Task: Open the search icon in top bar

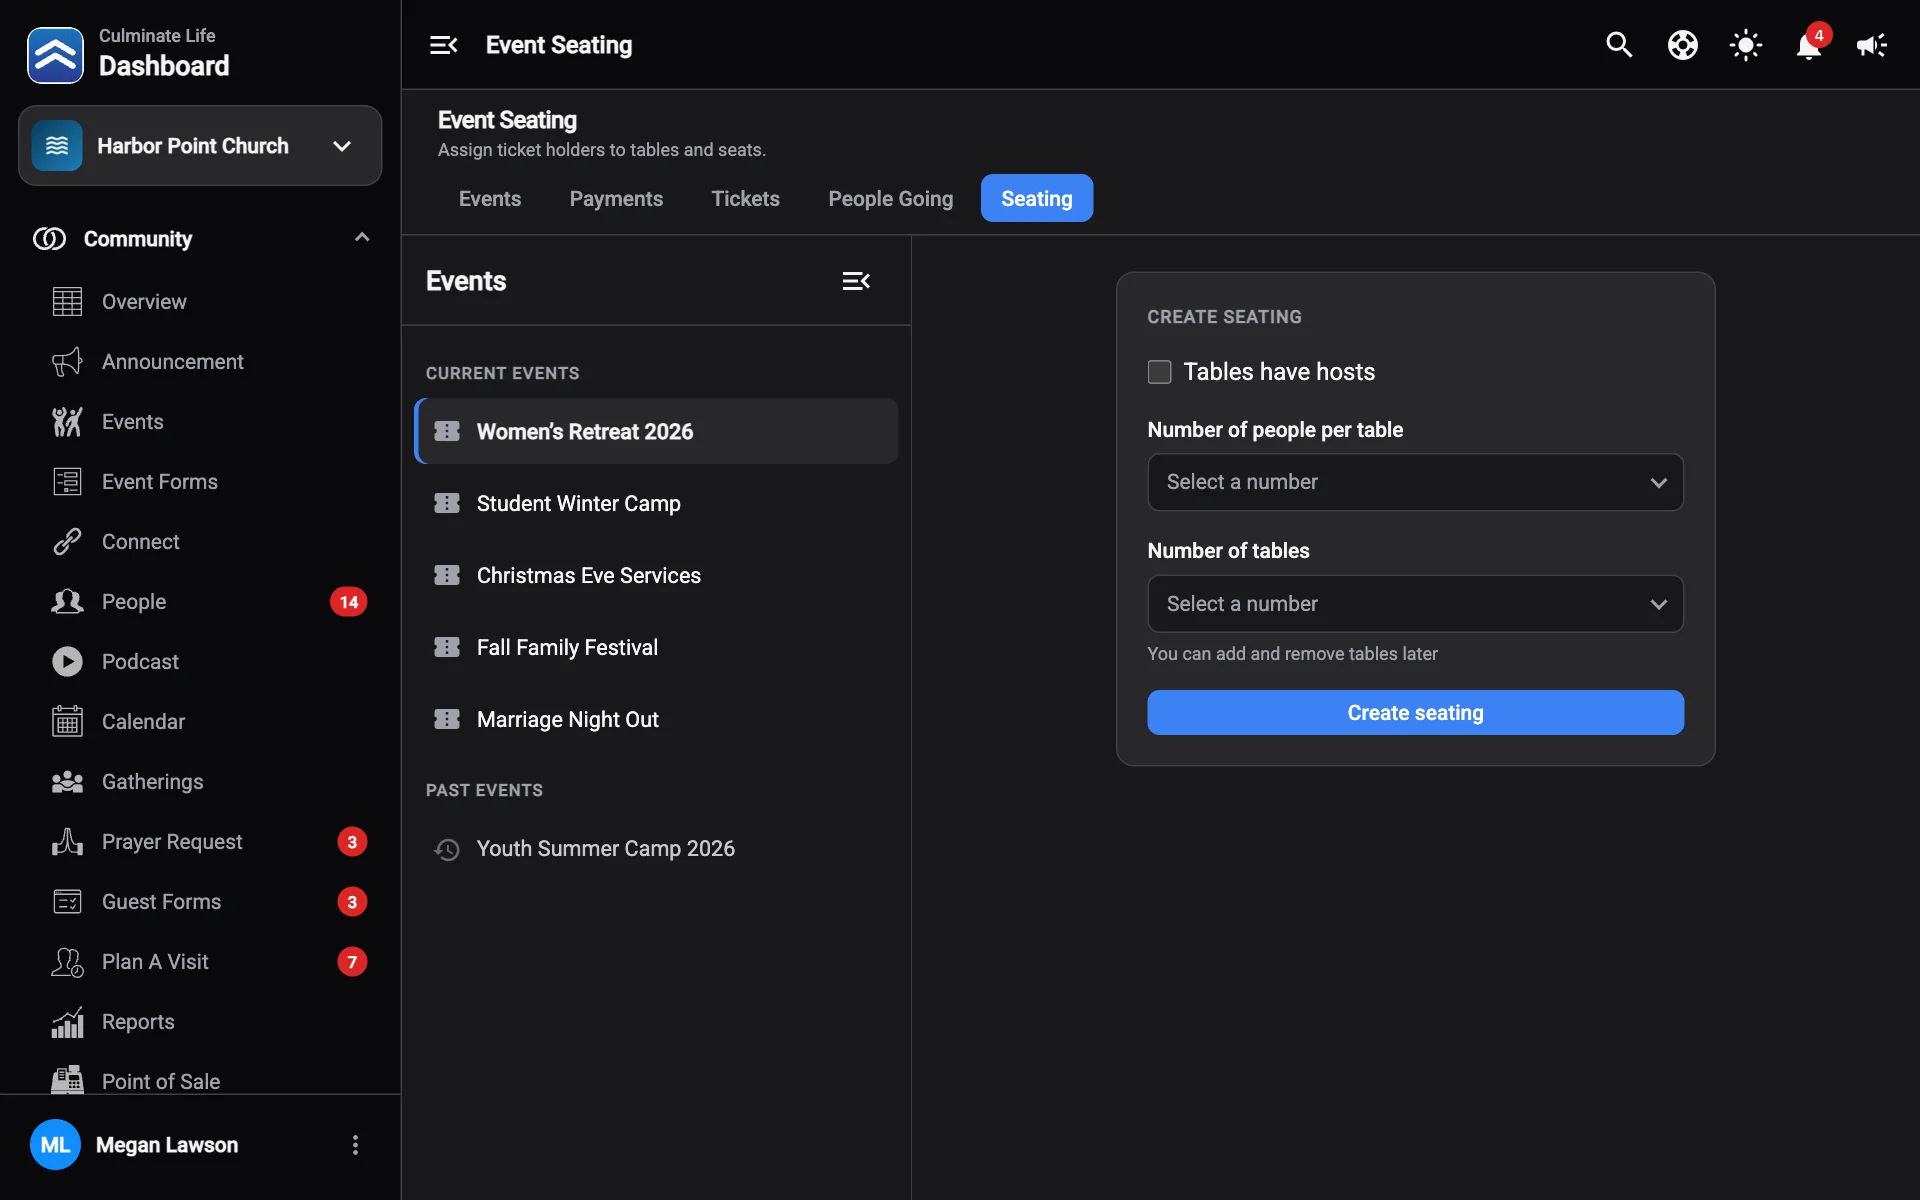Action: (x=1619, y=45)
